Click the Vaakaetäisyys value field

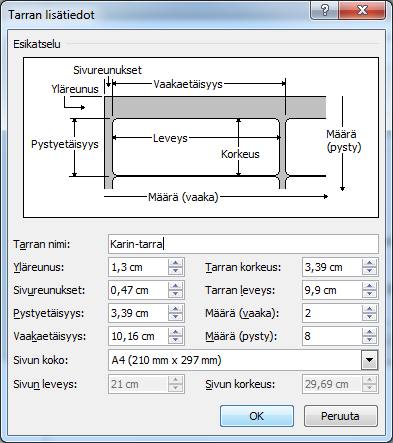point(138,336)
